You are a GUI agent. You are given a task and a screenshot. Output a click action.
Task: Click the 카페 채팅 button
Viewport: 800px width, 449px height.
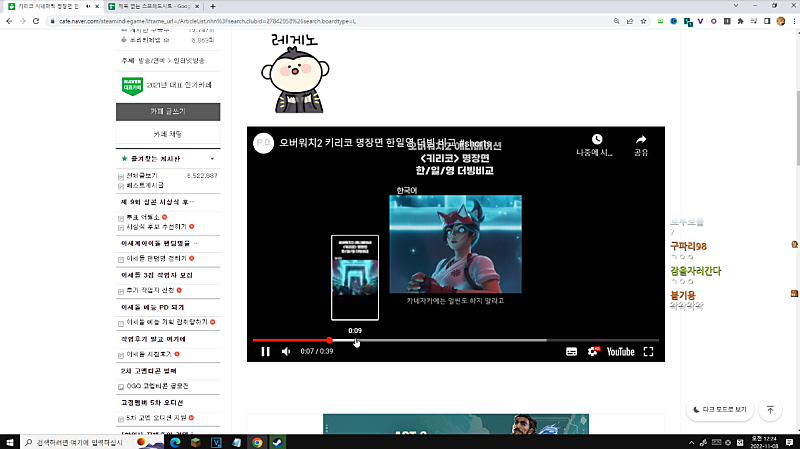coord(168,135)
